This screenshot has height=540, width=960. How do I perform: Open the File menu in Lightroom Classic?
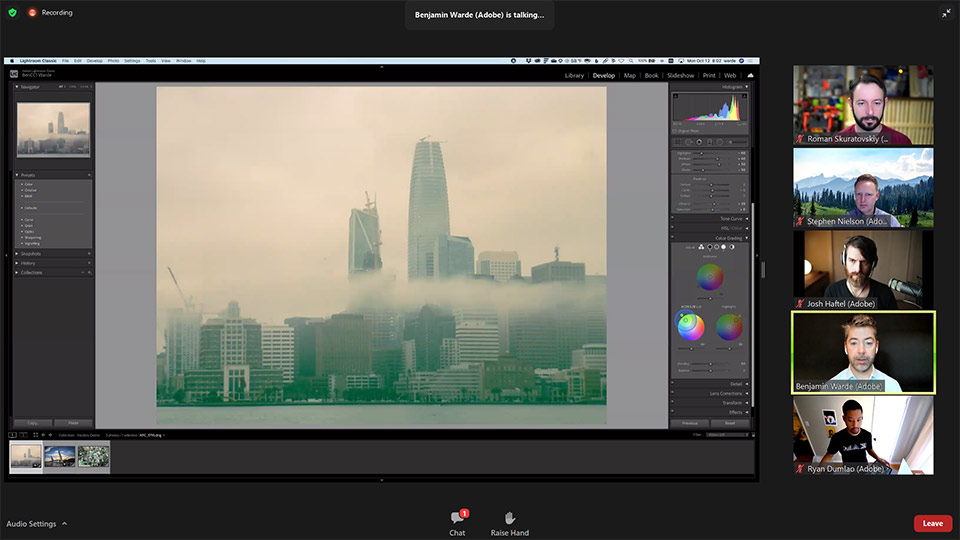click(x=65, y=61)
